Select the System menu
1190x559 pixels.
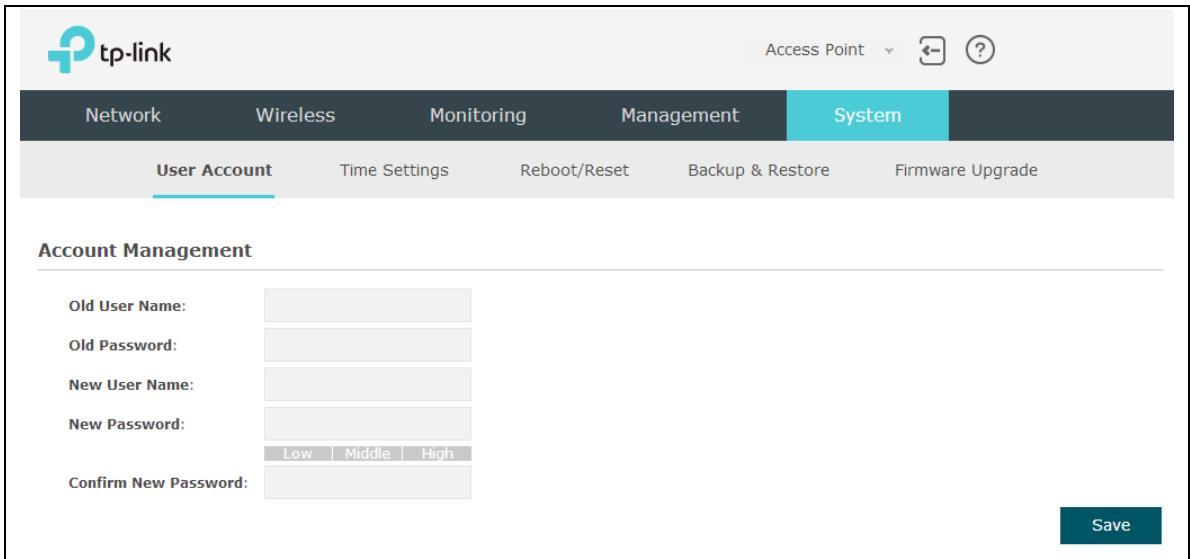point(867,115)
